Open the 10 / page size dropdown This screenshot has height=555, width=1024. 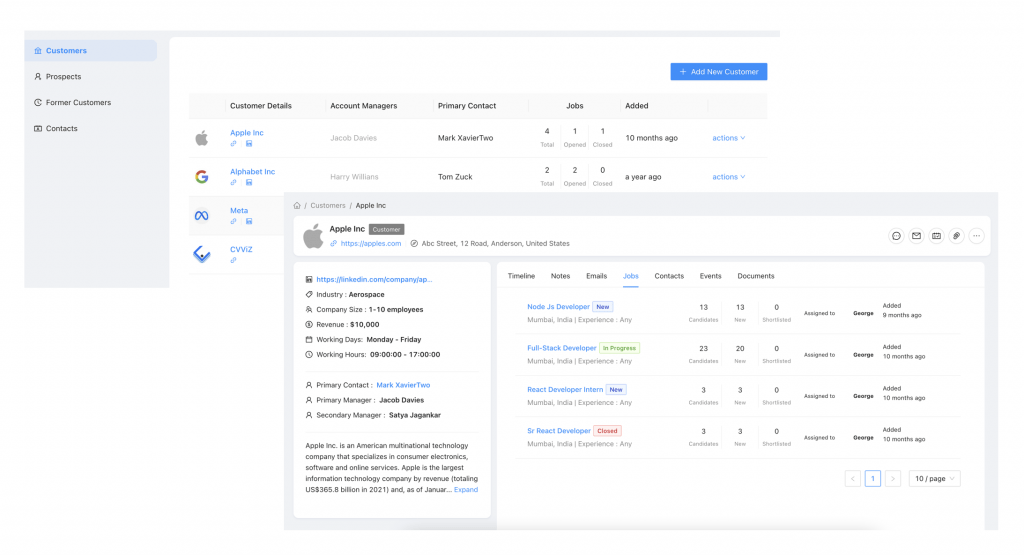935,479
